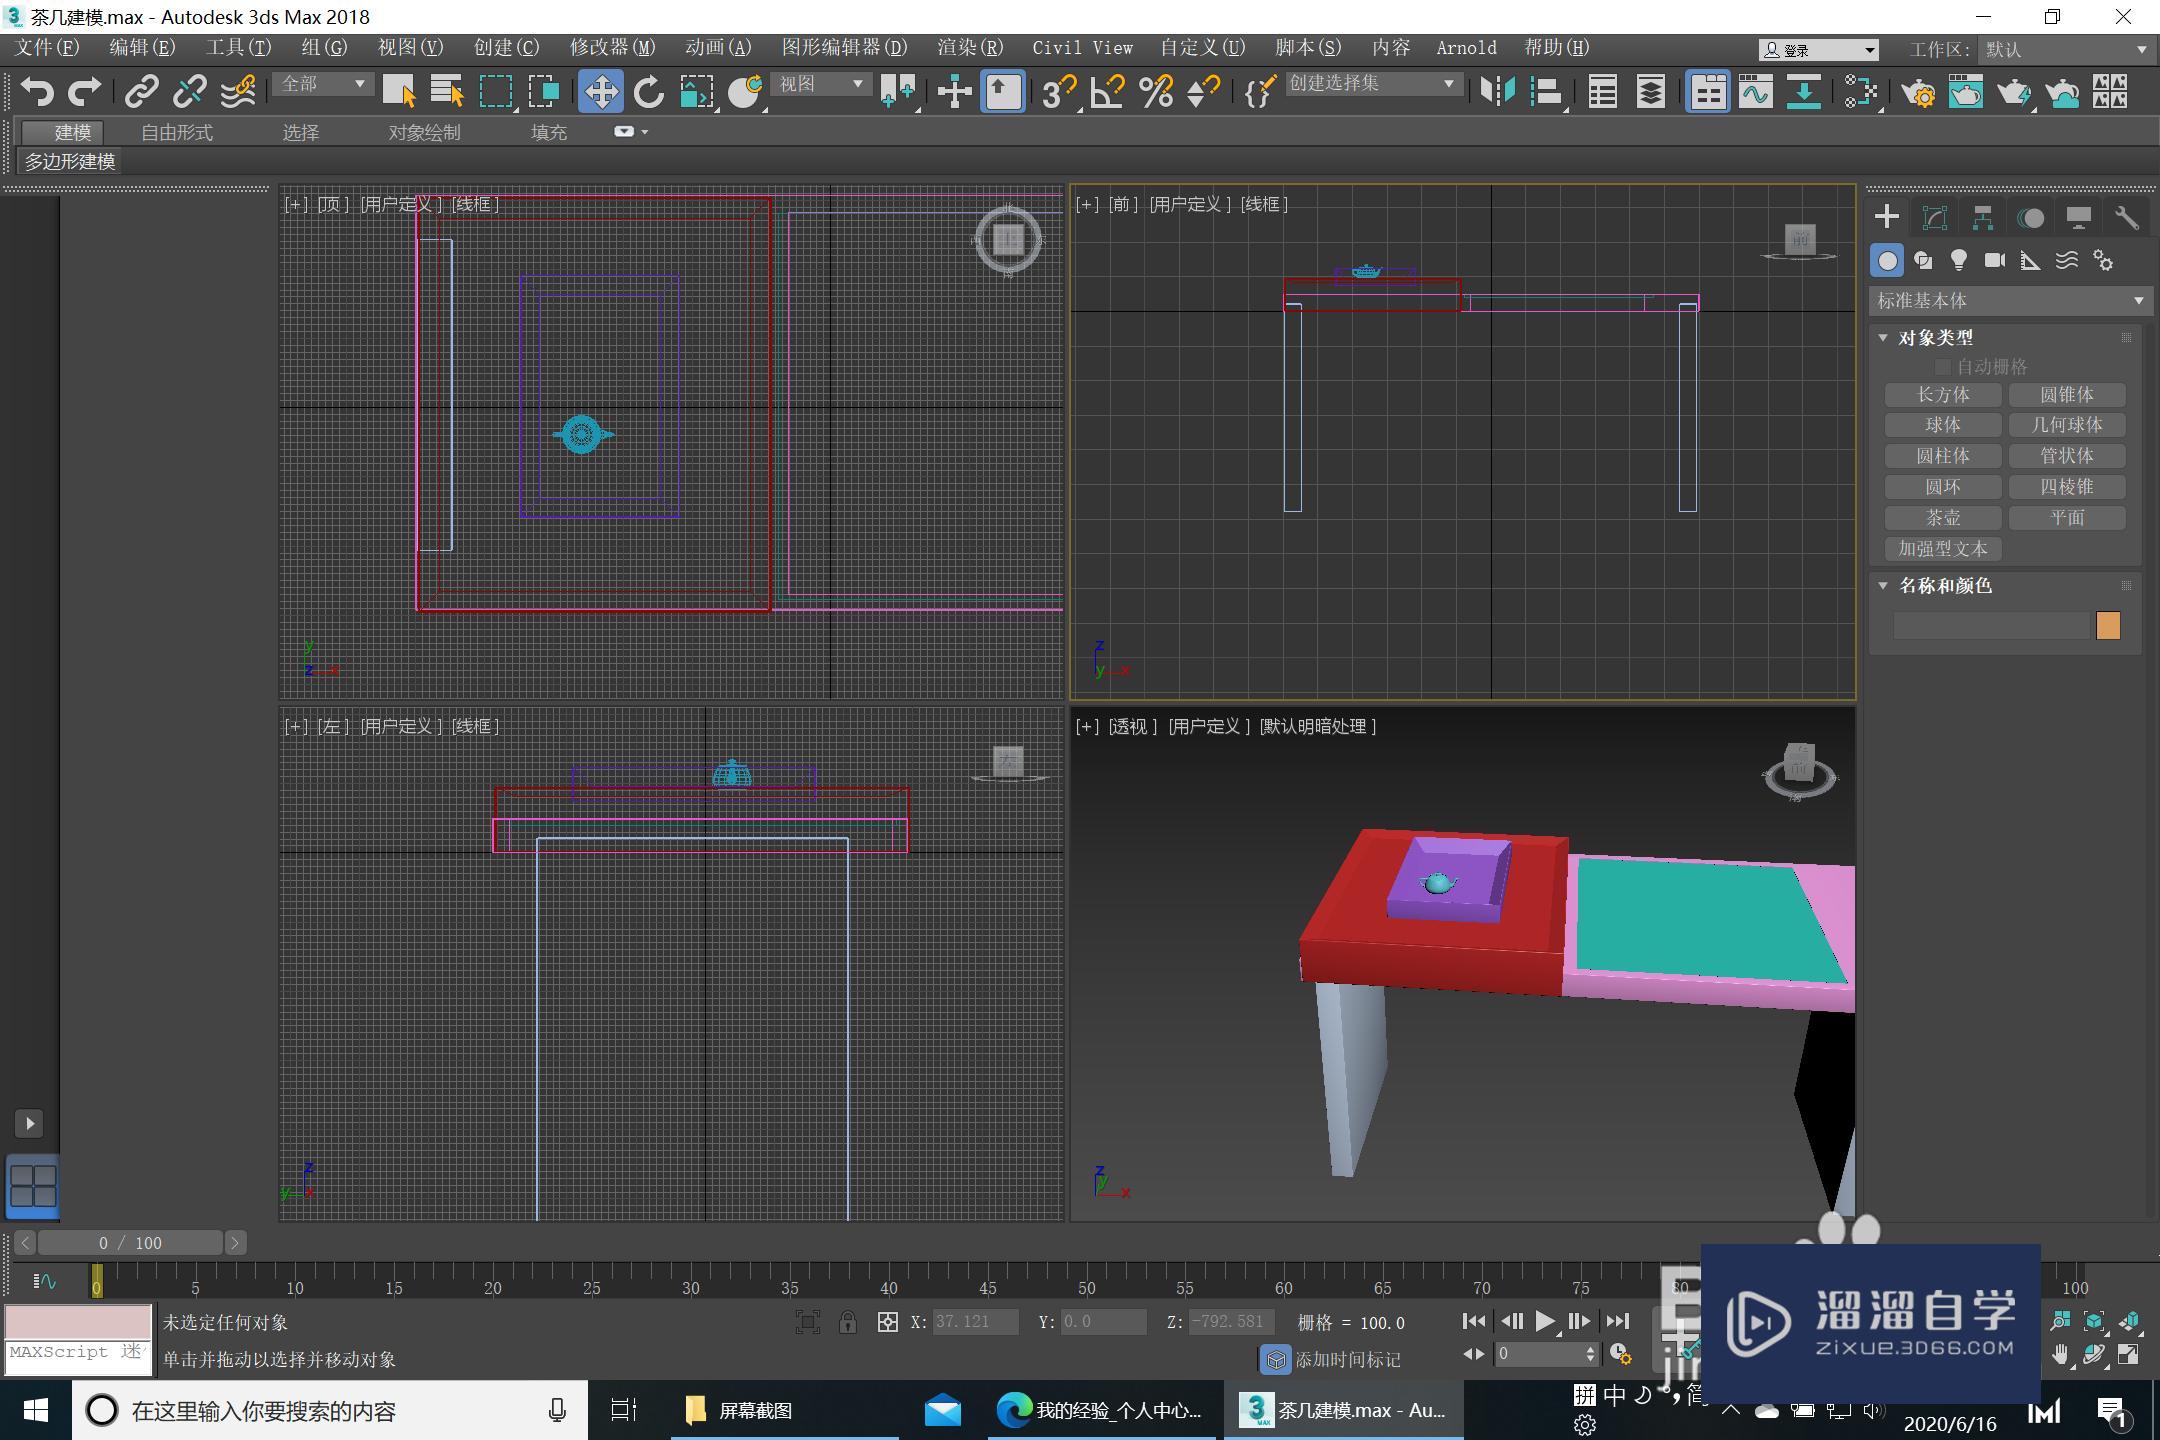Open the Utilities wrench panel
The height and width of the screenshot is (1440, 2160).
(x=2127, y=218)
